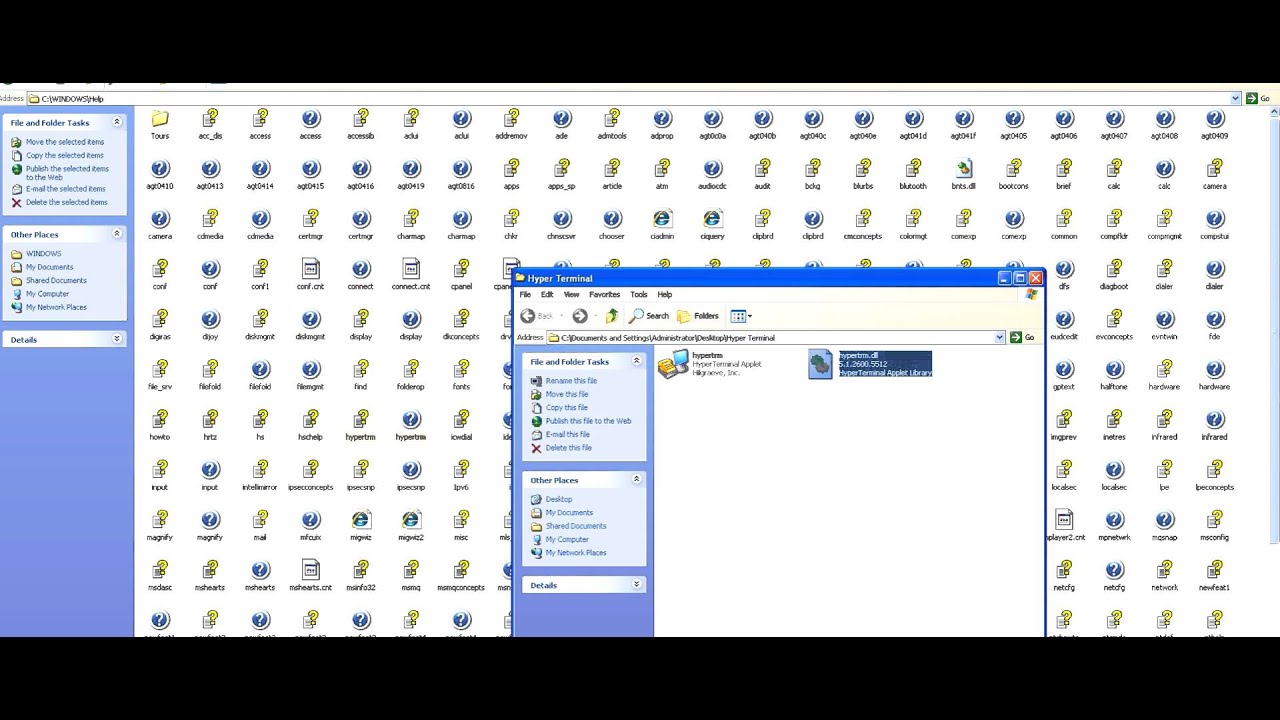Viewport: 1280px width, 720px height.
Task: Click Move the selected items in Help window
Action: pyautogui.click(x=64, y=142)
